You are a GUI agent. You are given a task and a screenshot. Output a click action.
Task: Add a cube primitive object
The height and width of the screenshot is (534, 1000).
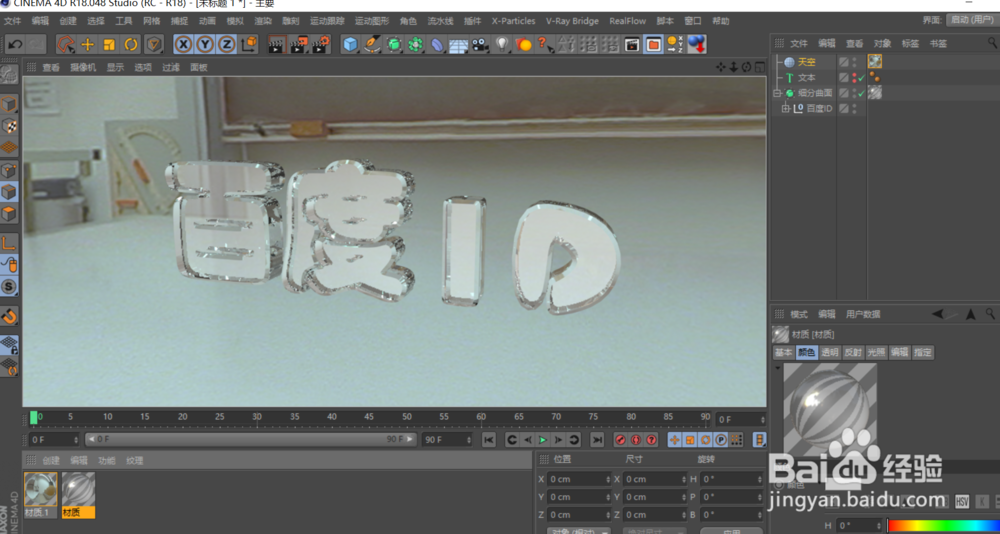coord(350,45)
